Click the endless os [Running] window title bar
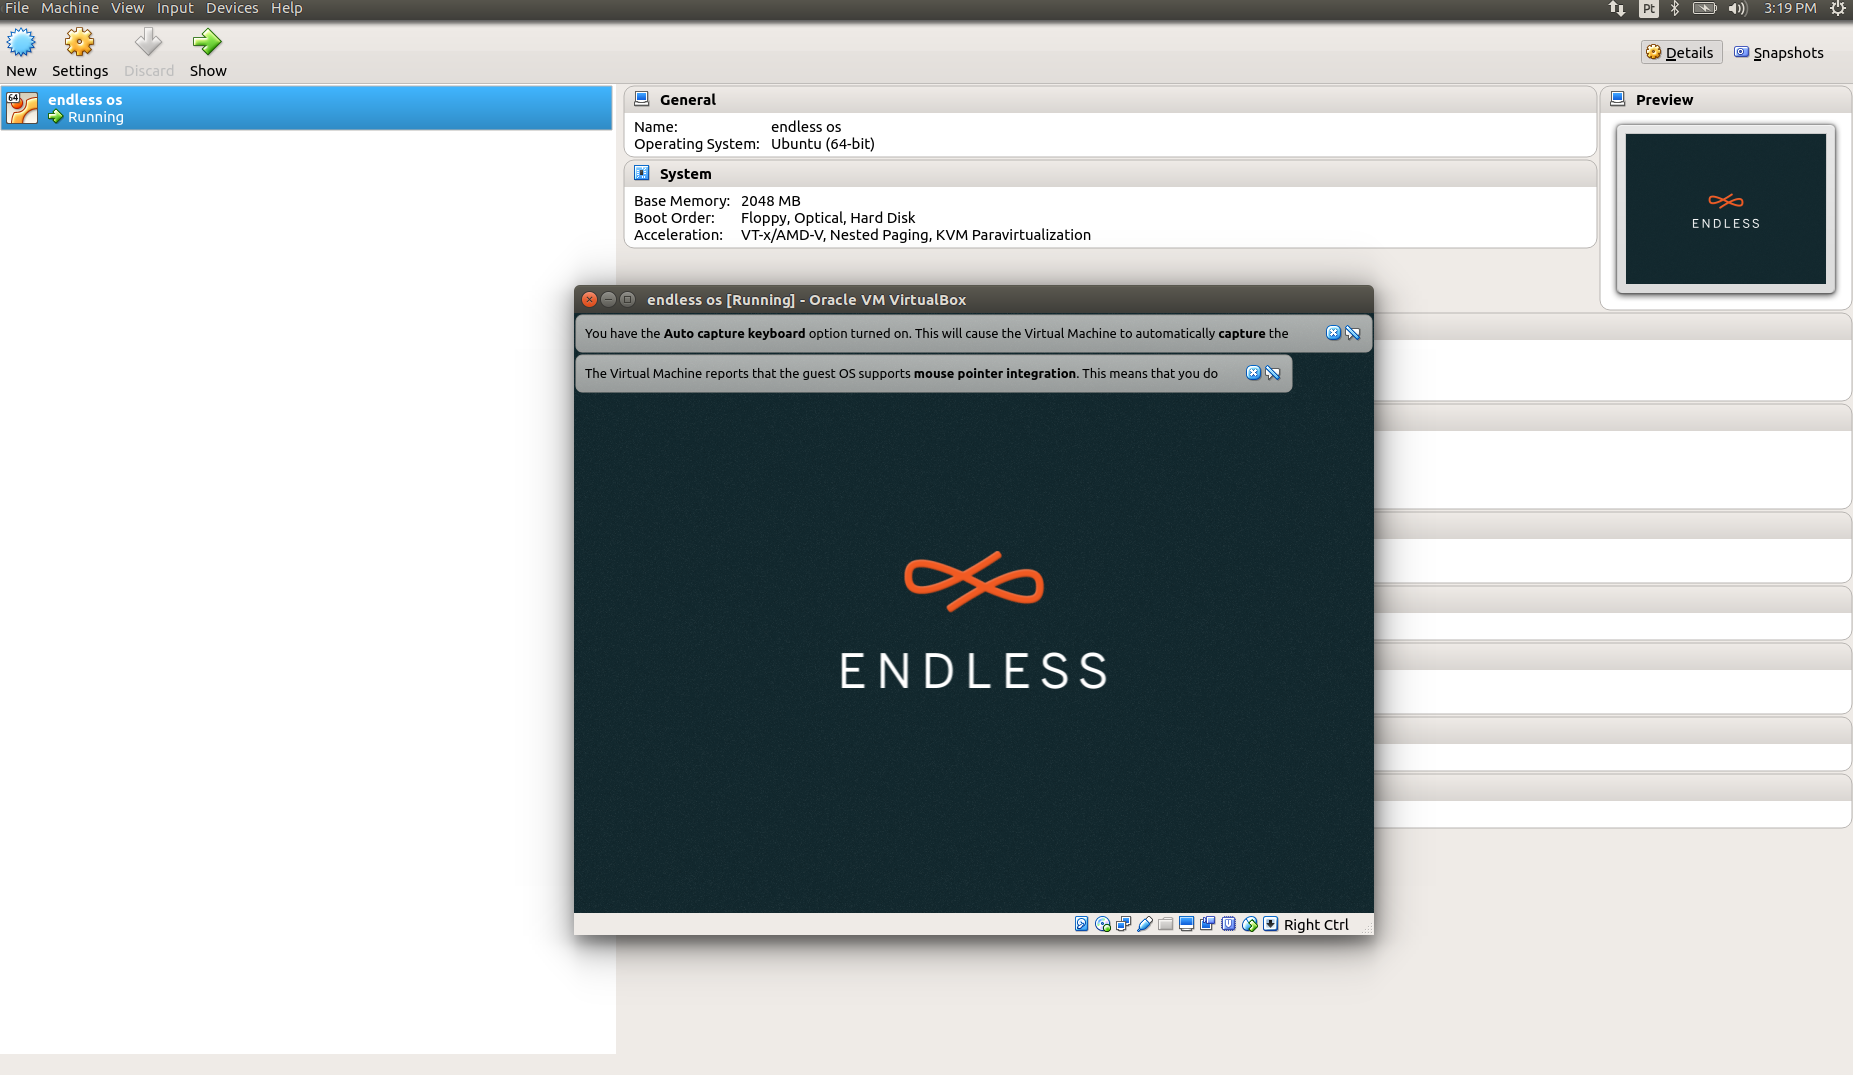The width and height of the screenshot is (1853, 1075). pos(973,299)
